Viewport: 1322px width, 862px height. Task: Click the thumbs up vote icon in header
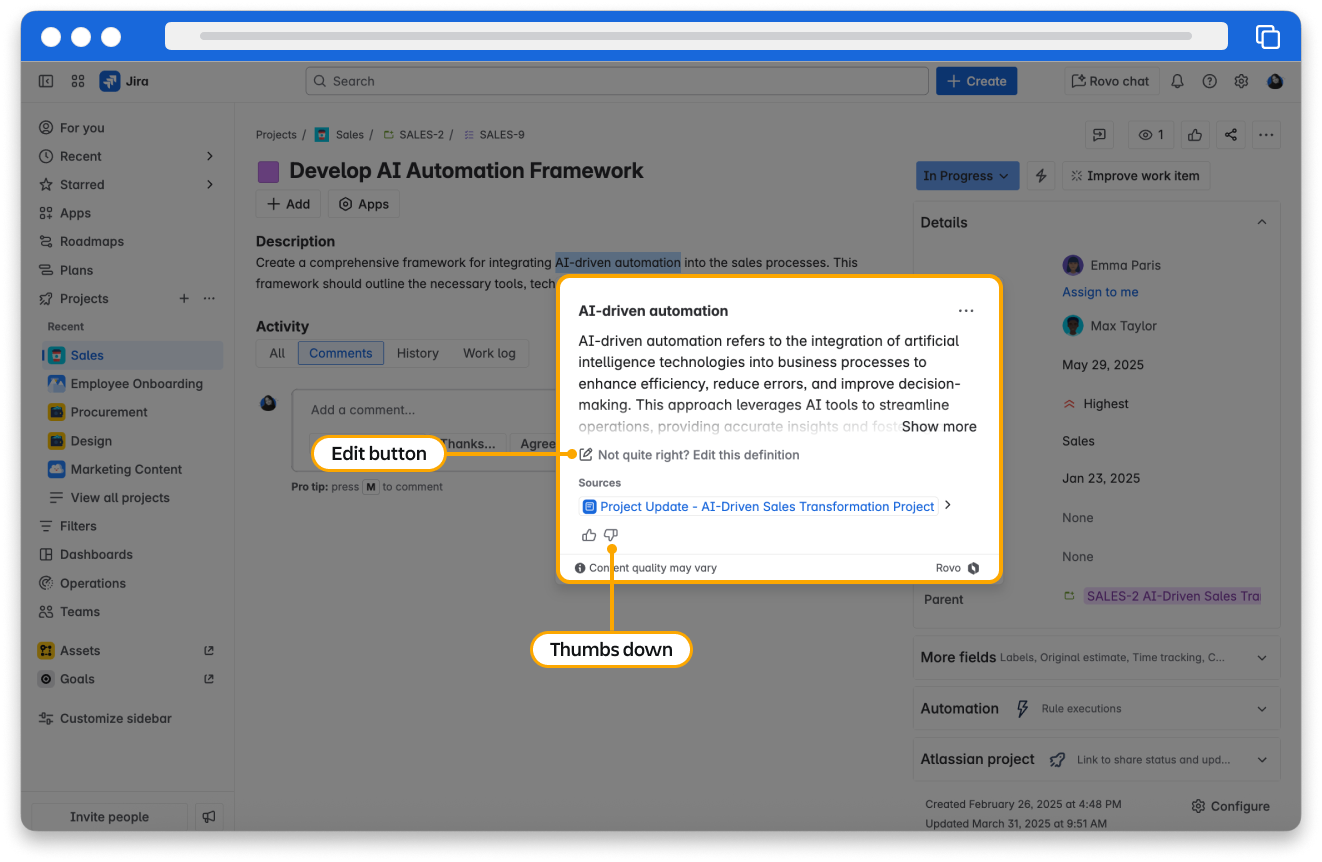1195,134
